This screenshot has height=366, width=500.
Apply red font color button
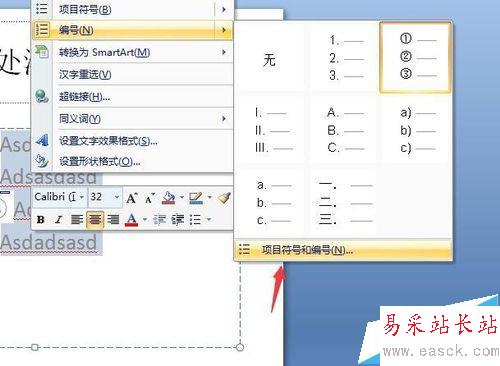click(132, 220)
